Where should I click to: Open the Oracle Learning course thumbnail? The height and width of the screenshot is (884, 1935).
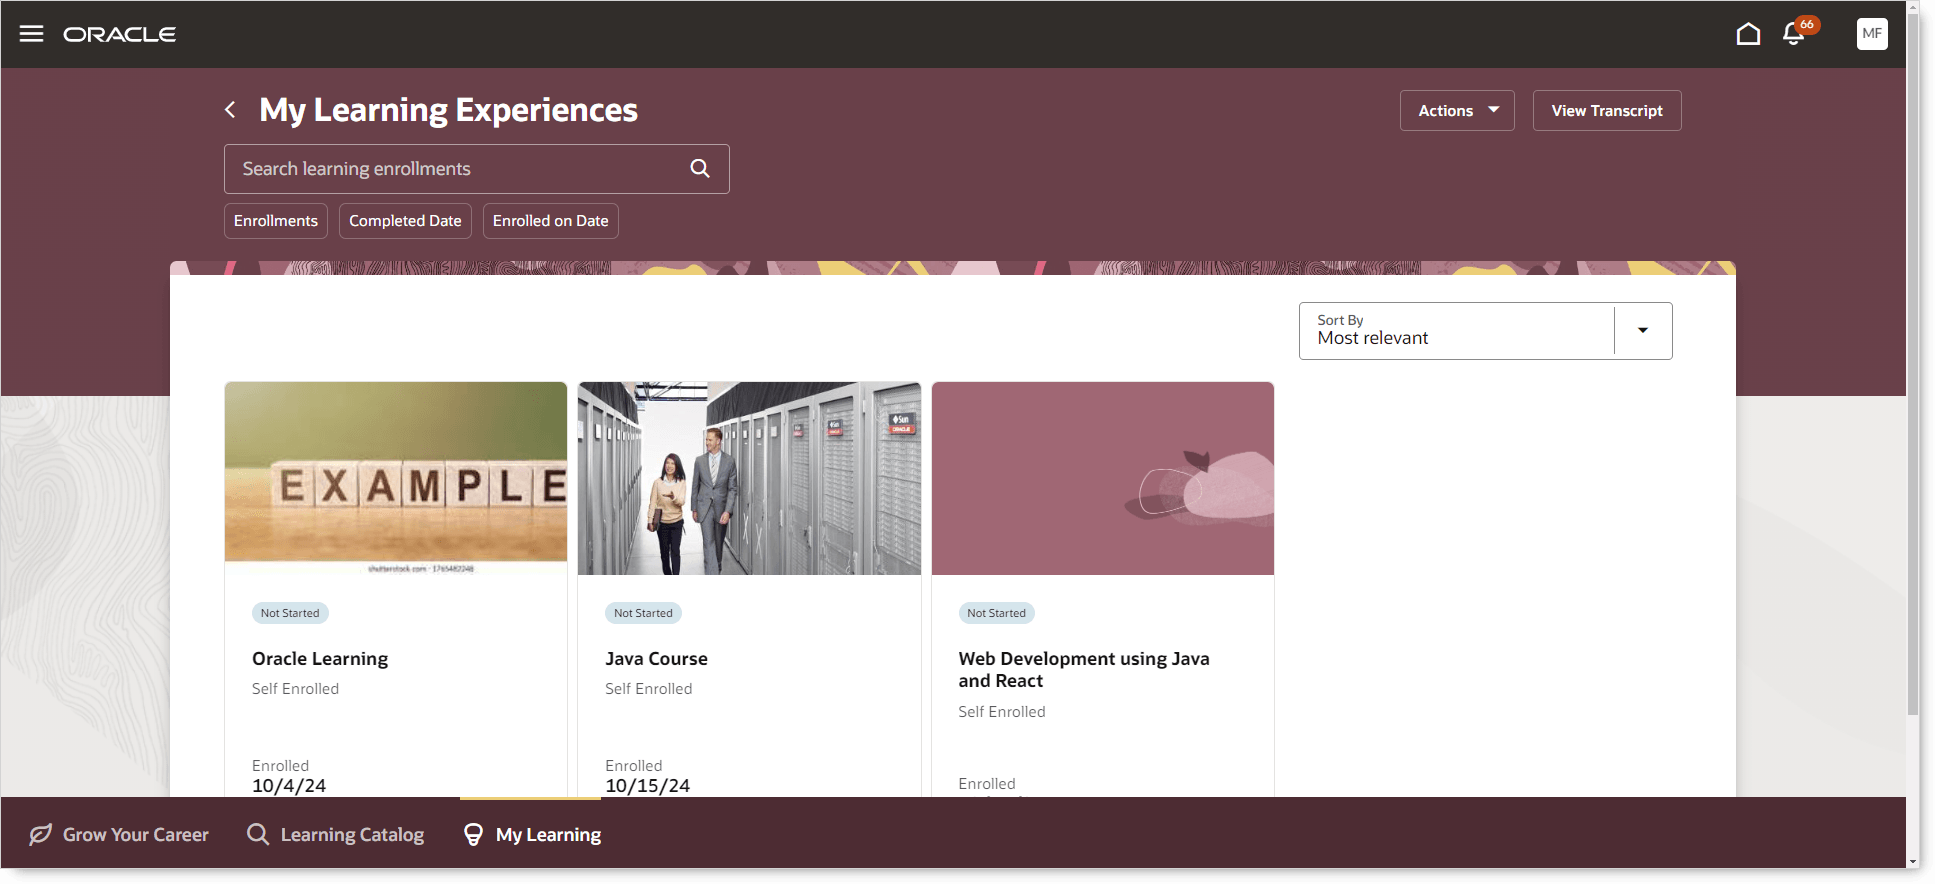coord(396,478)
